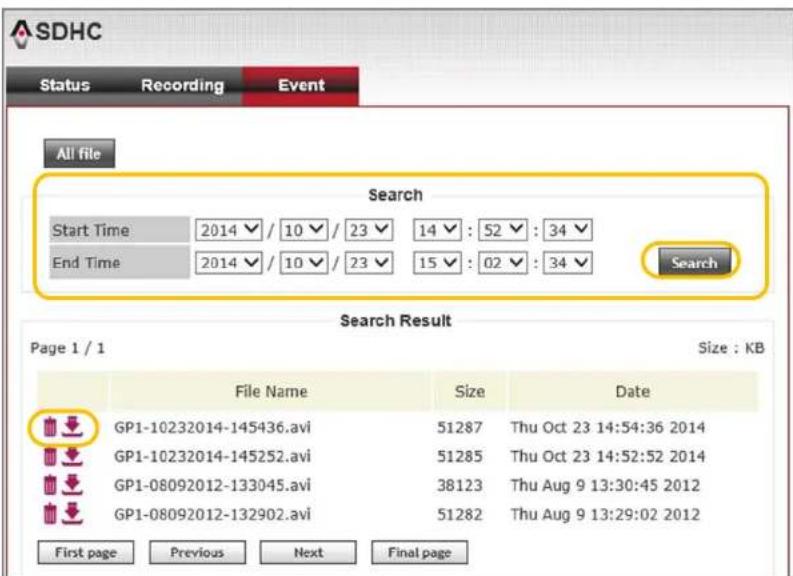Click date Thu Oct 23 14:52:52 2014
Image resolution: width=793 pixels, height=576 pixels.
click(608, 457)
